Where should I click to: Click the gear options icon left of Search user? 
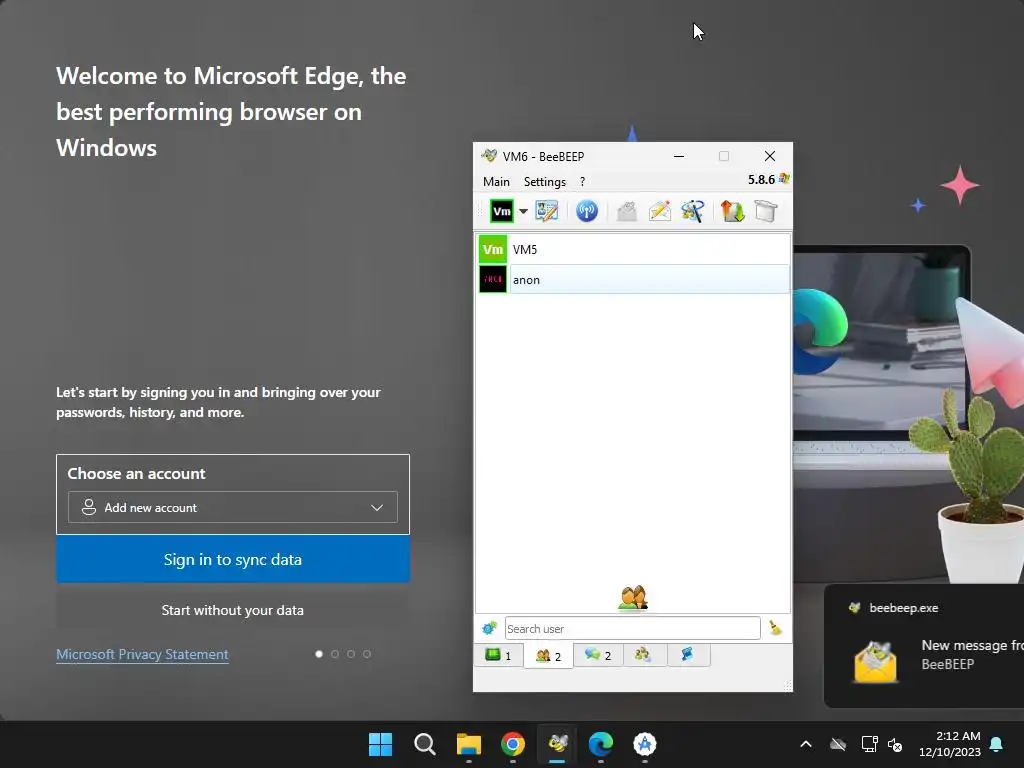pos(489,628)
